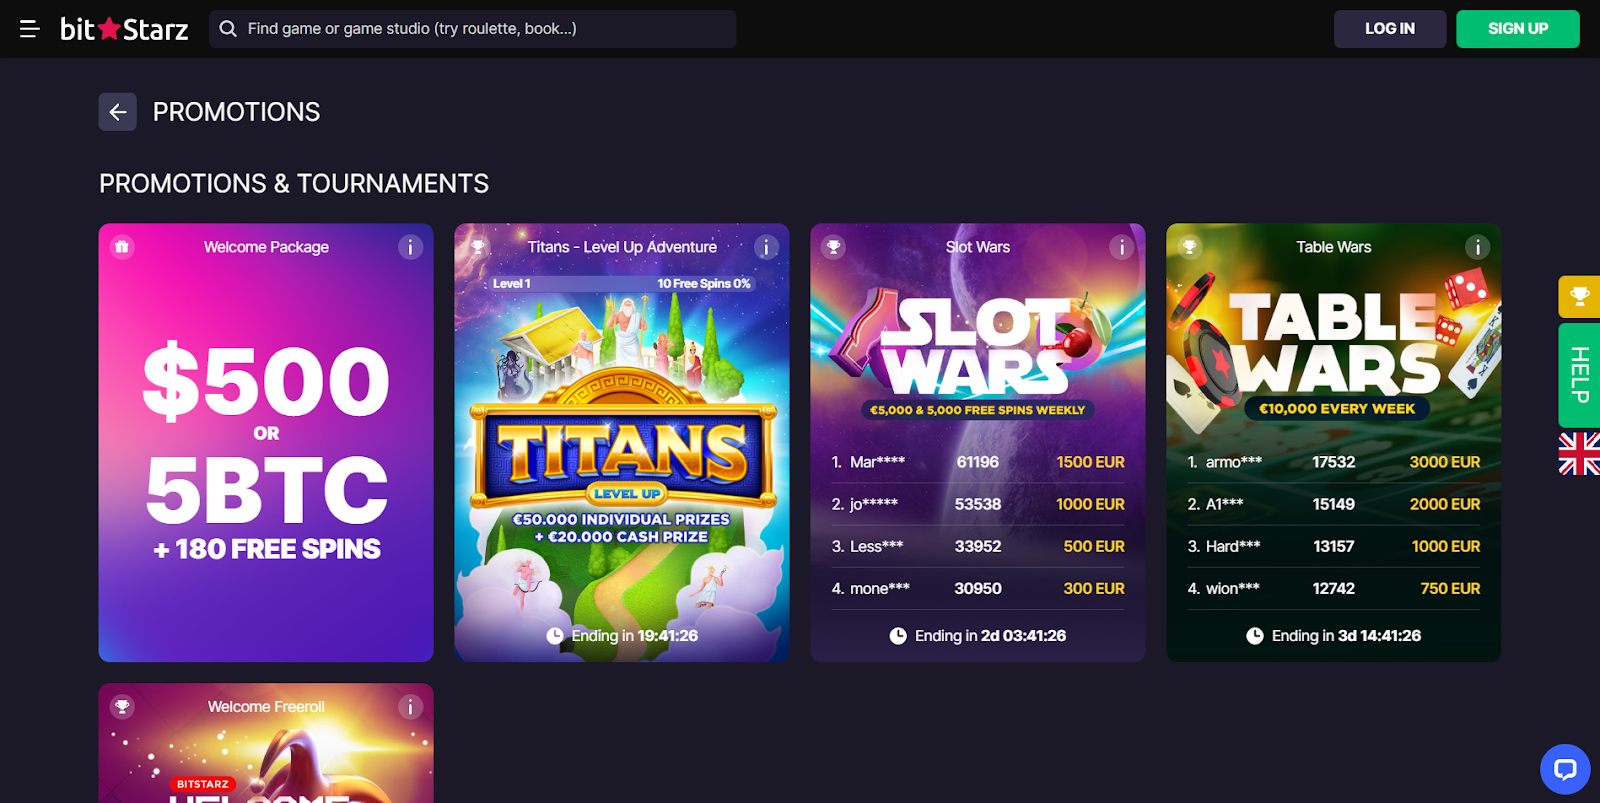This screenshot has height=803, width=1600.
Task: Click the 'Welcome Package' card title
Action: tap(266, 247)
